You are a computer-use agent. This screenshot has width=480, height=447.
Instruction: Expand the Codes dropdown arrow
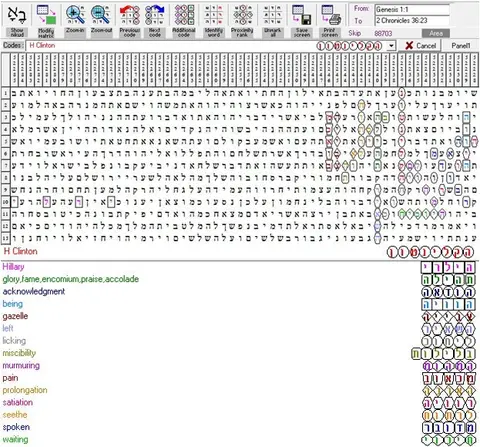[x=391, y=46]
